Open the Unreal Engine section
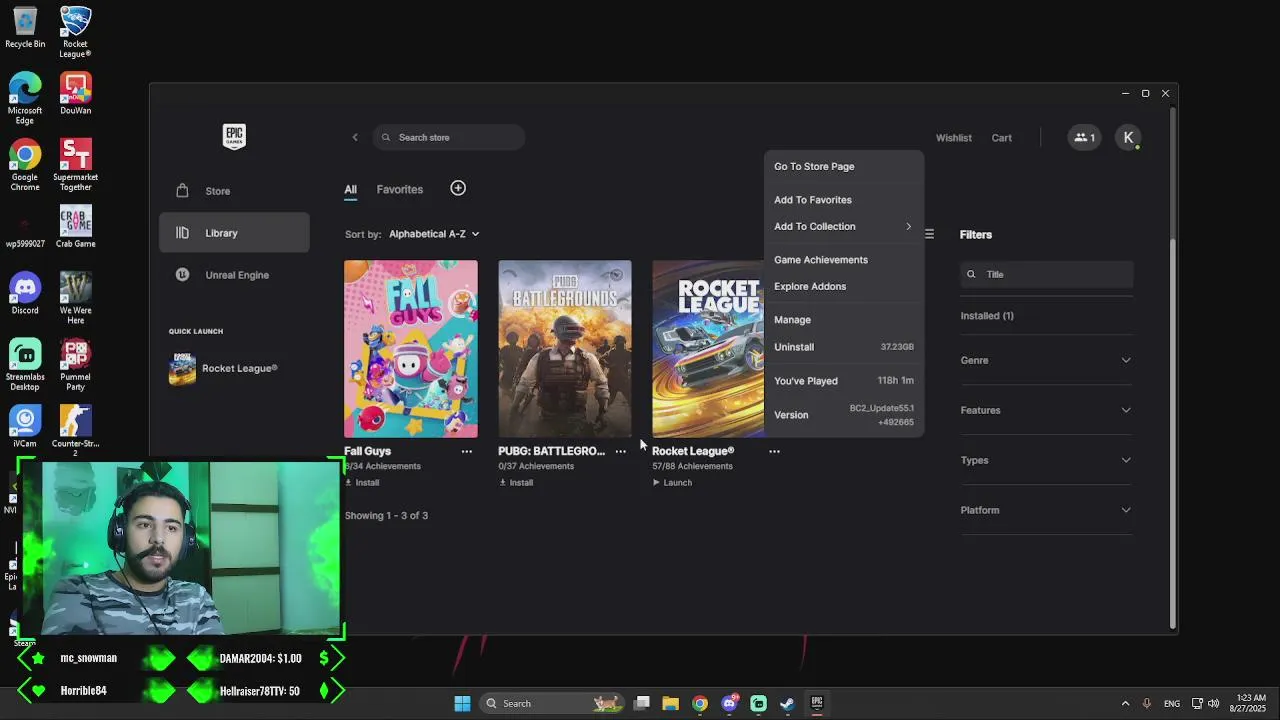 click(234, 275)
